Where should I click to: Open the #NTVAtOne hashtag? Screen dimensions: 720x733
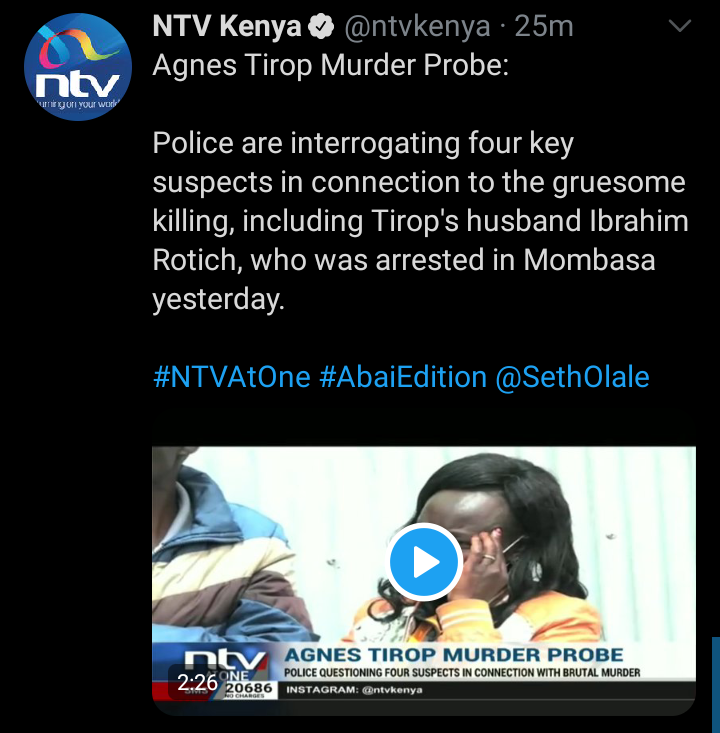point(232,377)
